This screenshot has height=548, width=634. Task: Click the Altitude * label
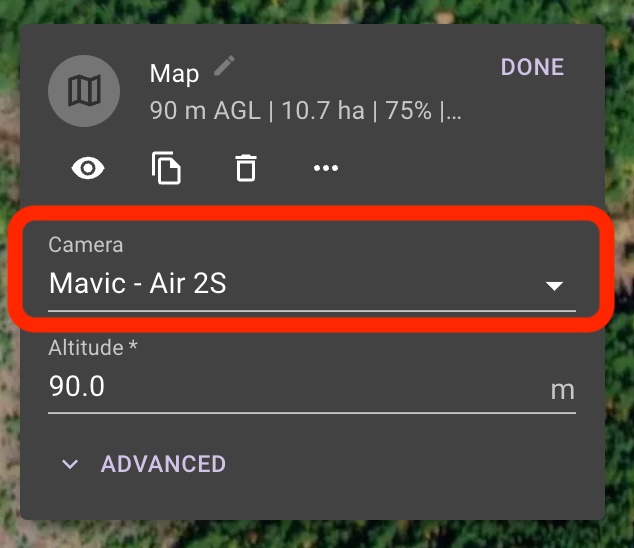[x=93, y=347]
